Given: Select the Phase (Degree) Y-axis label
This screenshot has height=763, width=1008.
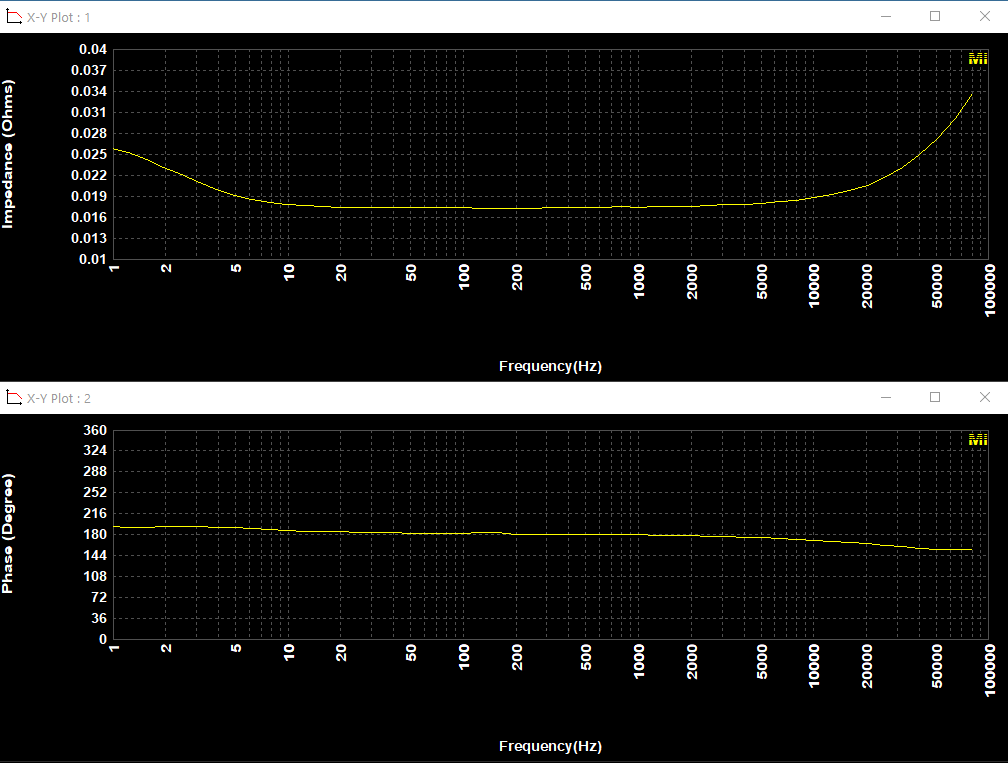Looking at the screenshot, I should (x=9, y=534).
